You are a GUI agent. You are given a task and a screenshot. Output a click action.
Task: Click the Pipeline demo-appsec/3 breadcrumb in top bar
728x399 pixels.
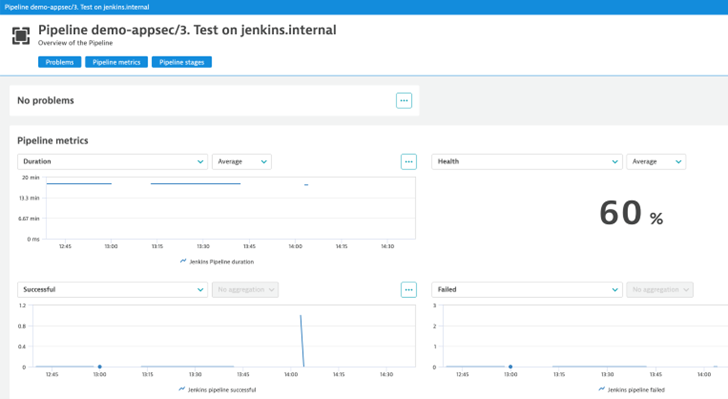pos(77,7)
